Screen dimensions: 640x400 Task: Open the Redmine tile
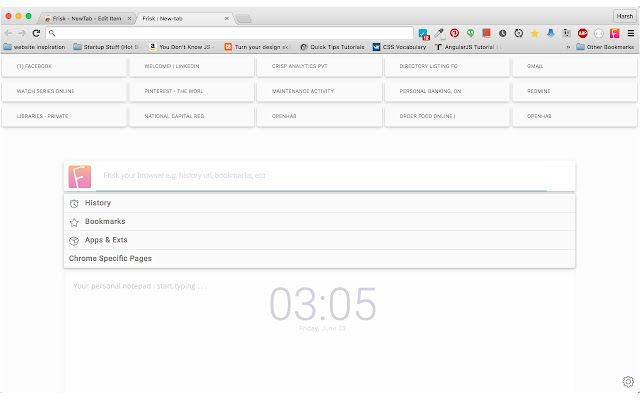[x=575, y=91]
